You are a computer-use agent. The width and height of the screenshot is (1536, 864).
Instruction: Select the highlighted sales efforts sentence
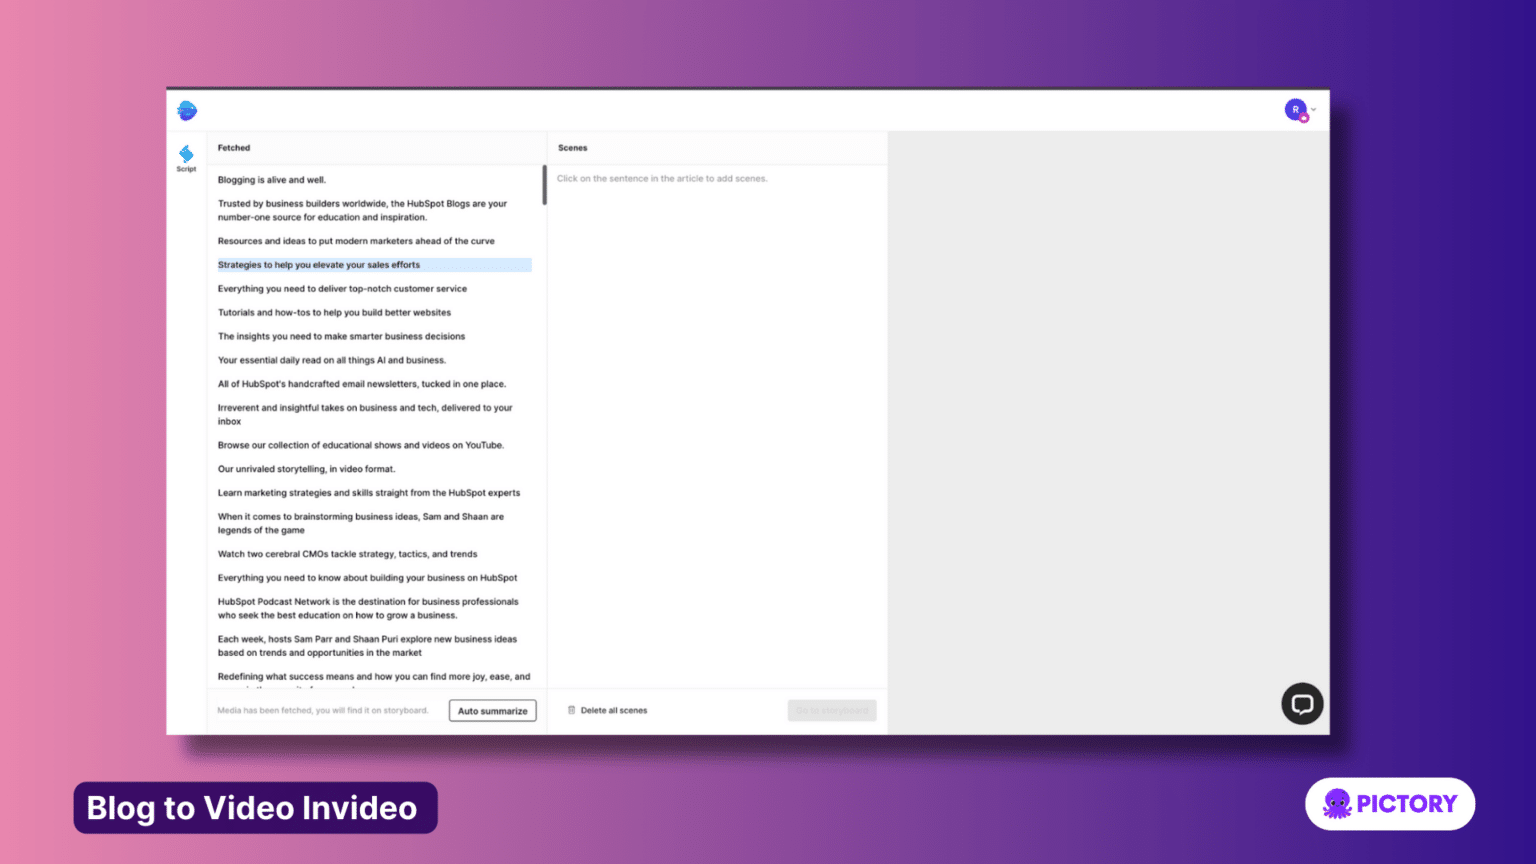click(x=319, y=264)
